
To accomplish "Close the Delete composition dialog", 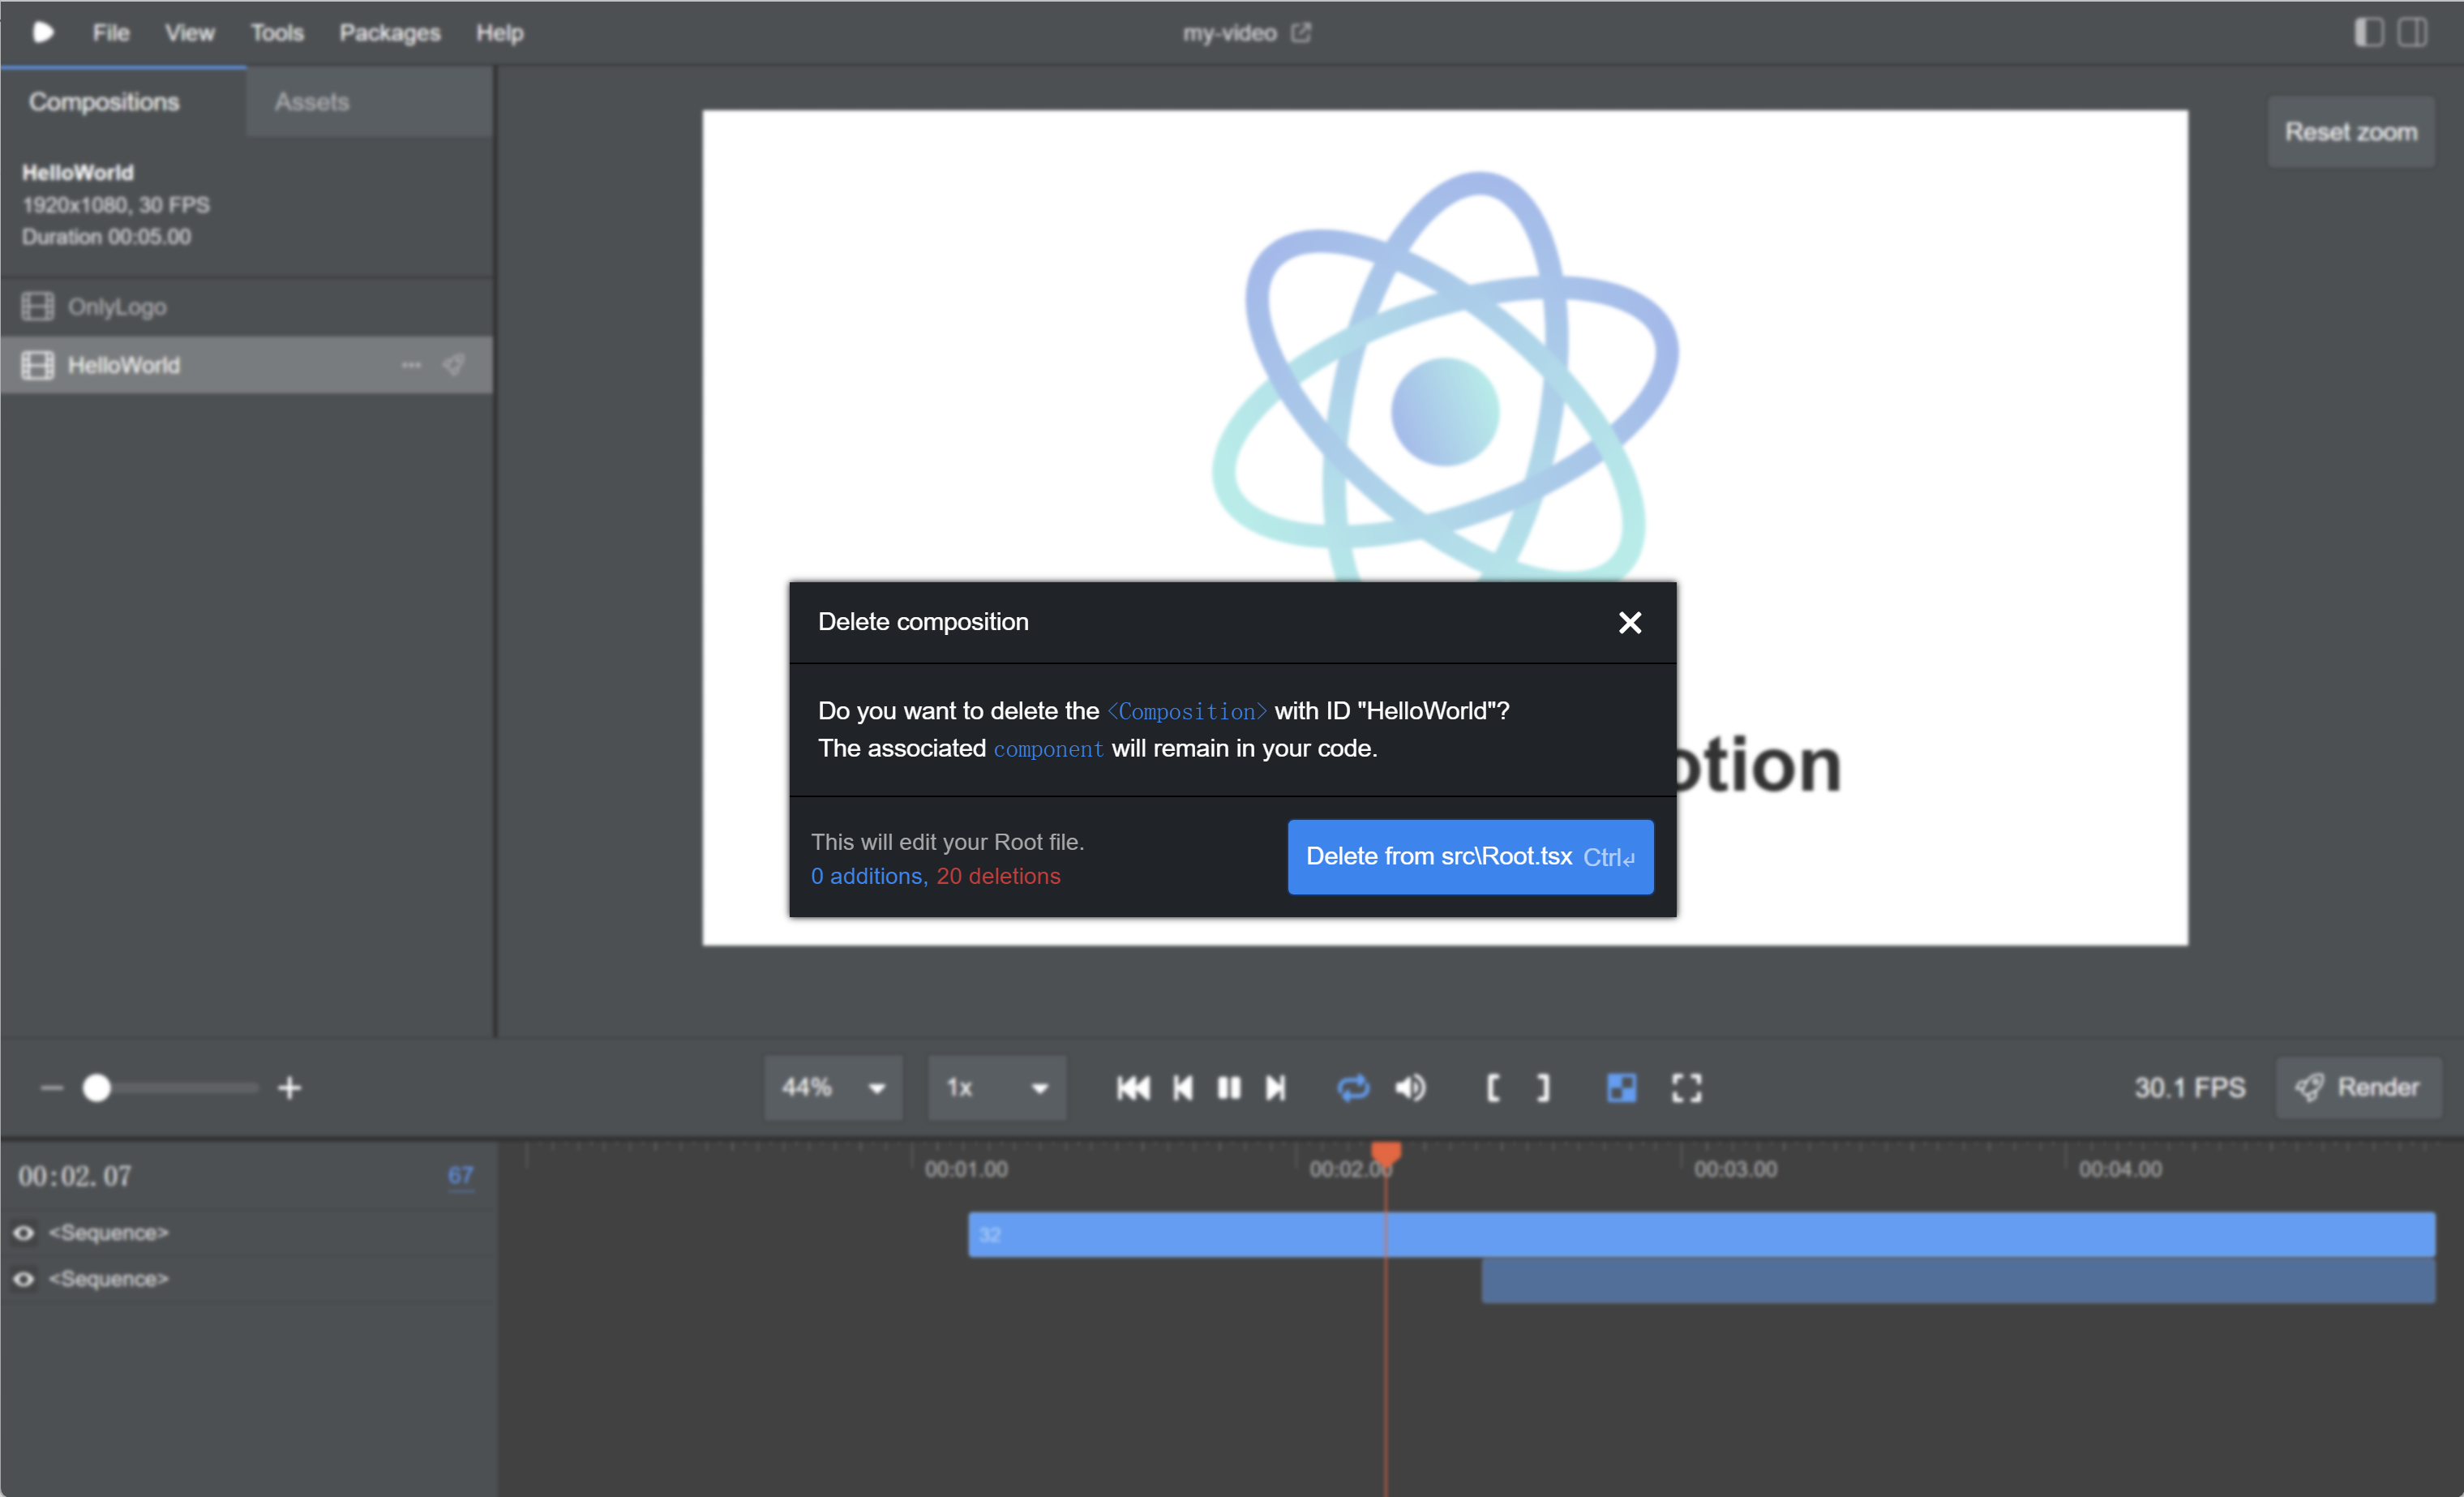I will click(1629, 622).
